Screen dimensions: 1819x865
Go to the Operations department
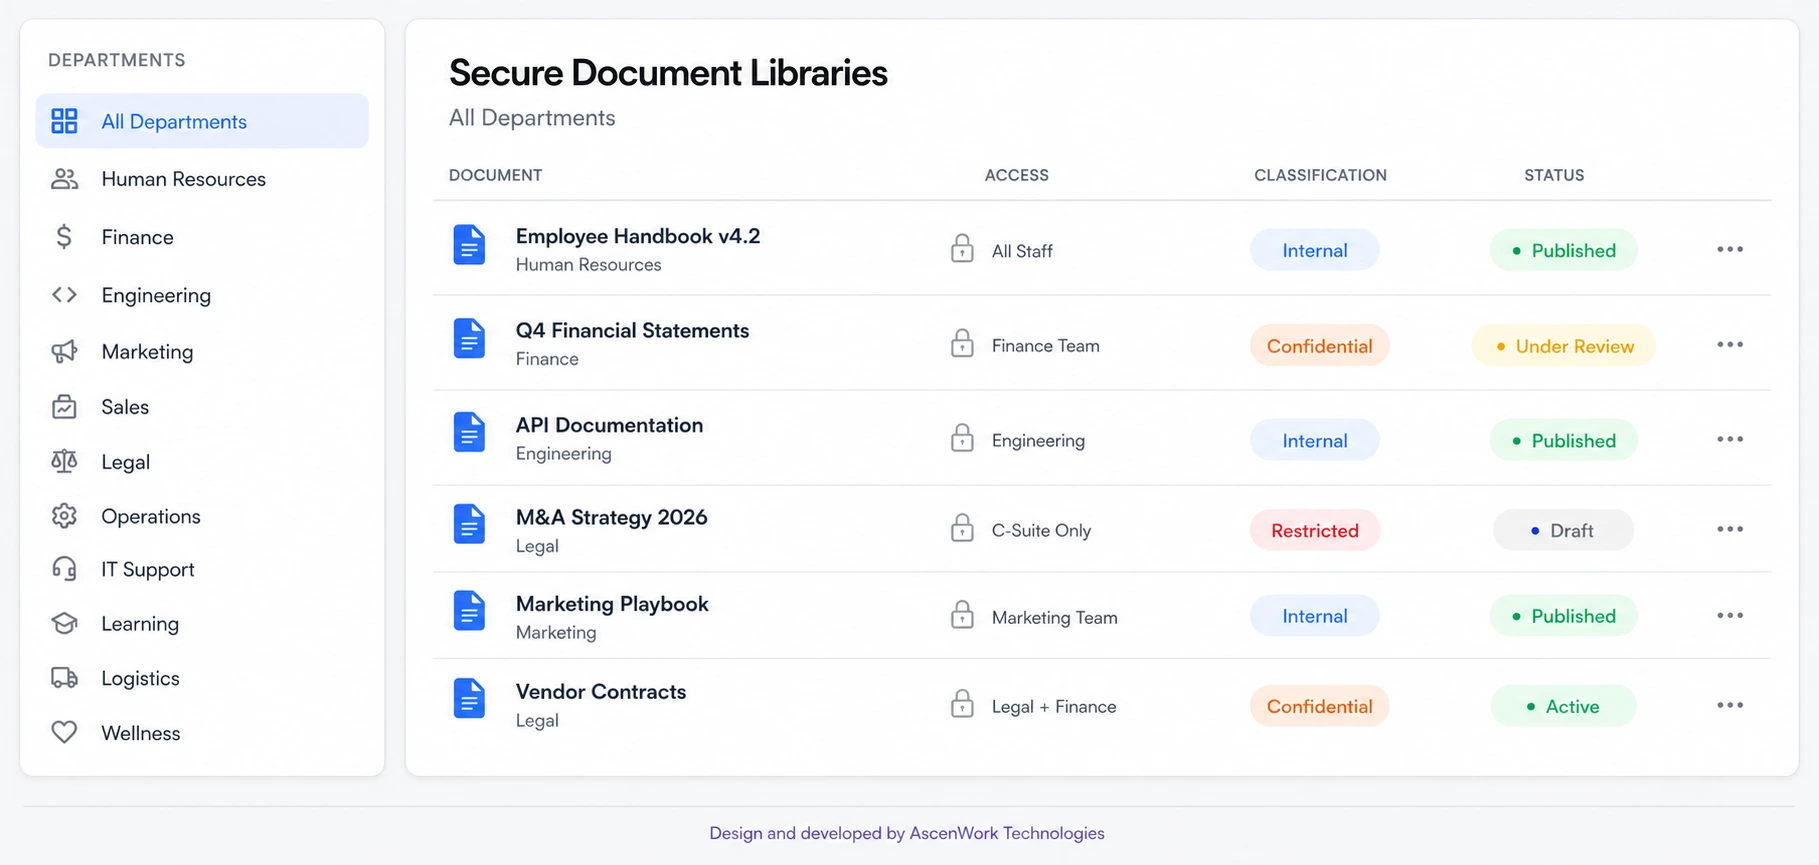(202, 516)
